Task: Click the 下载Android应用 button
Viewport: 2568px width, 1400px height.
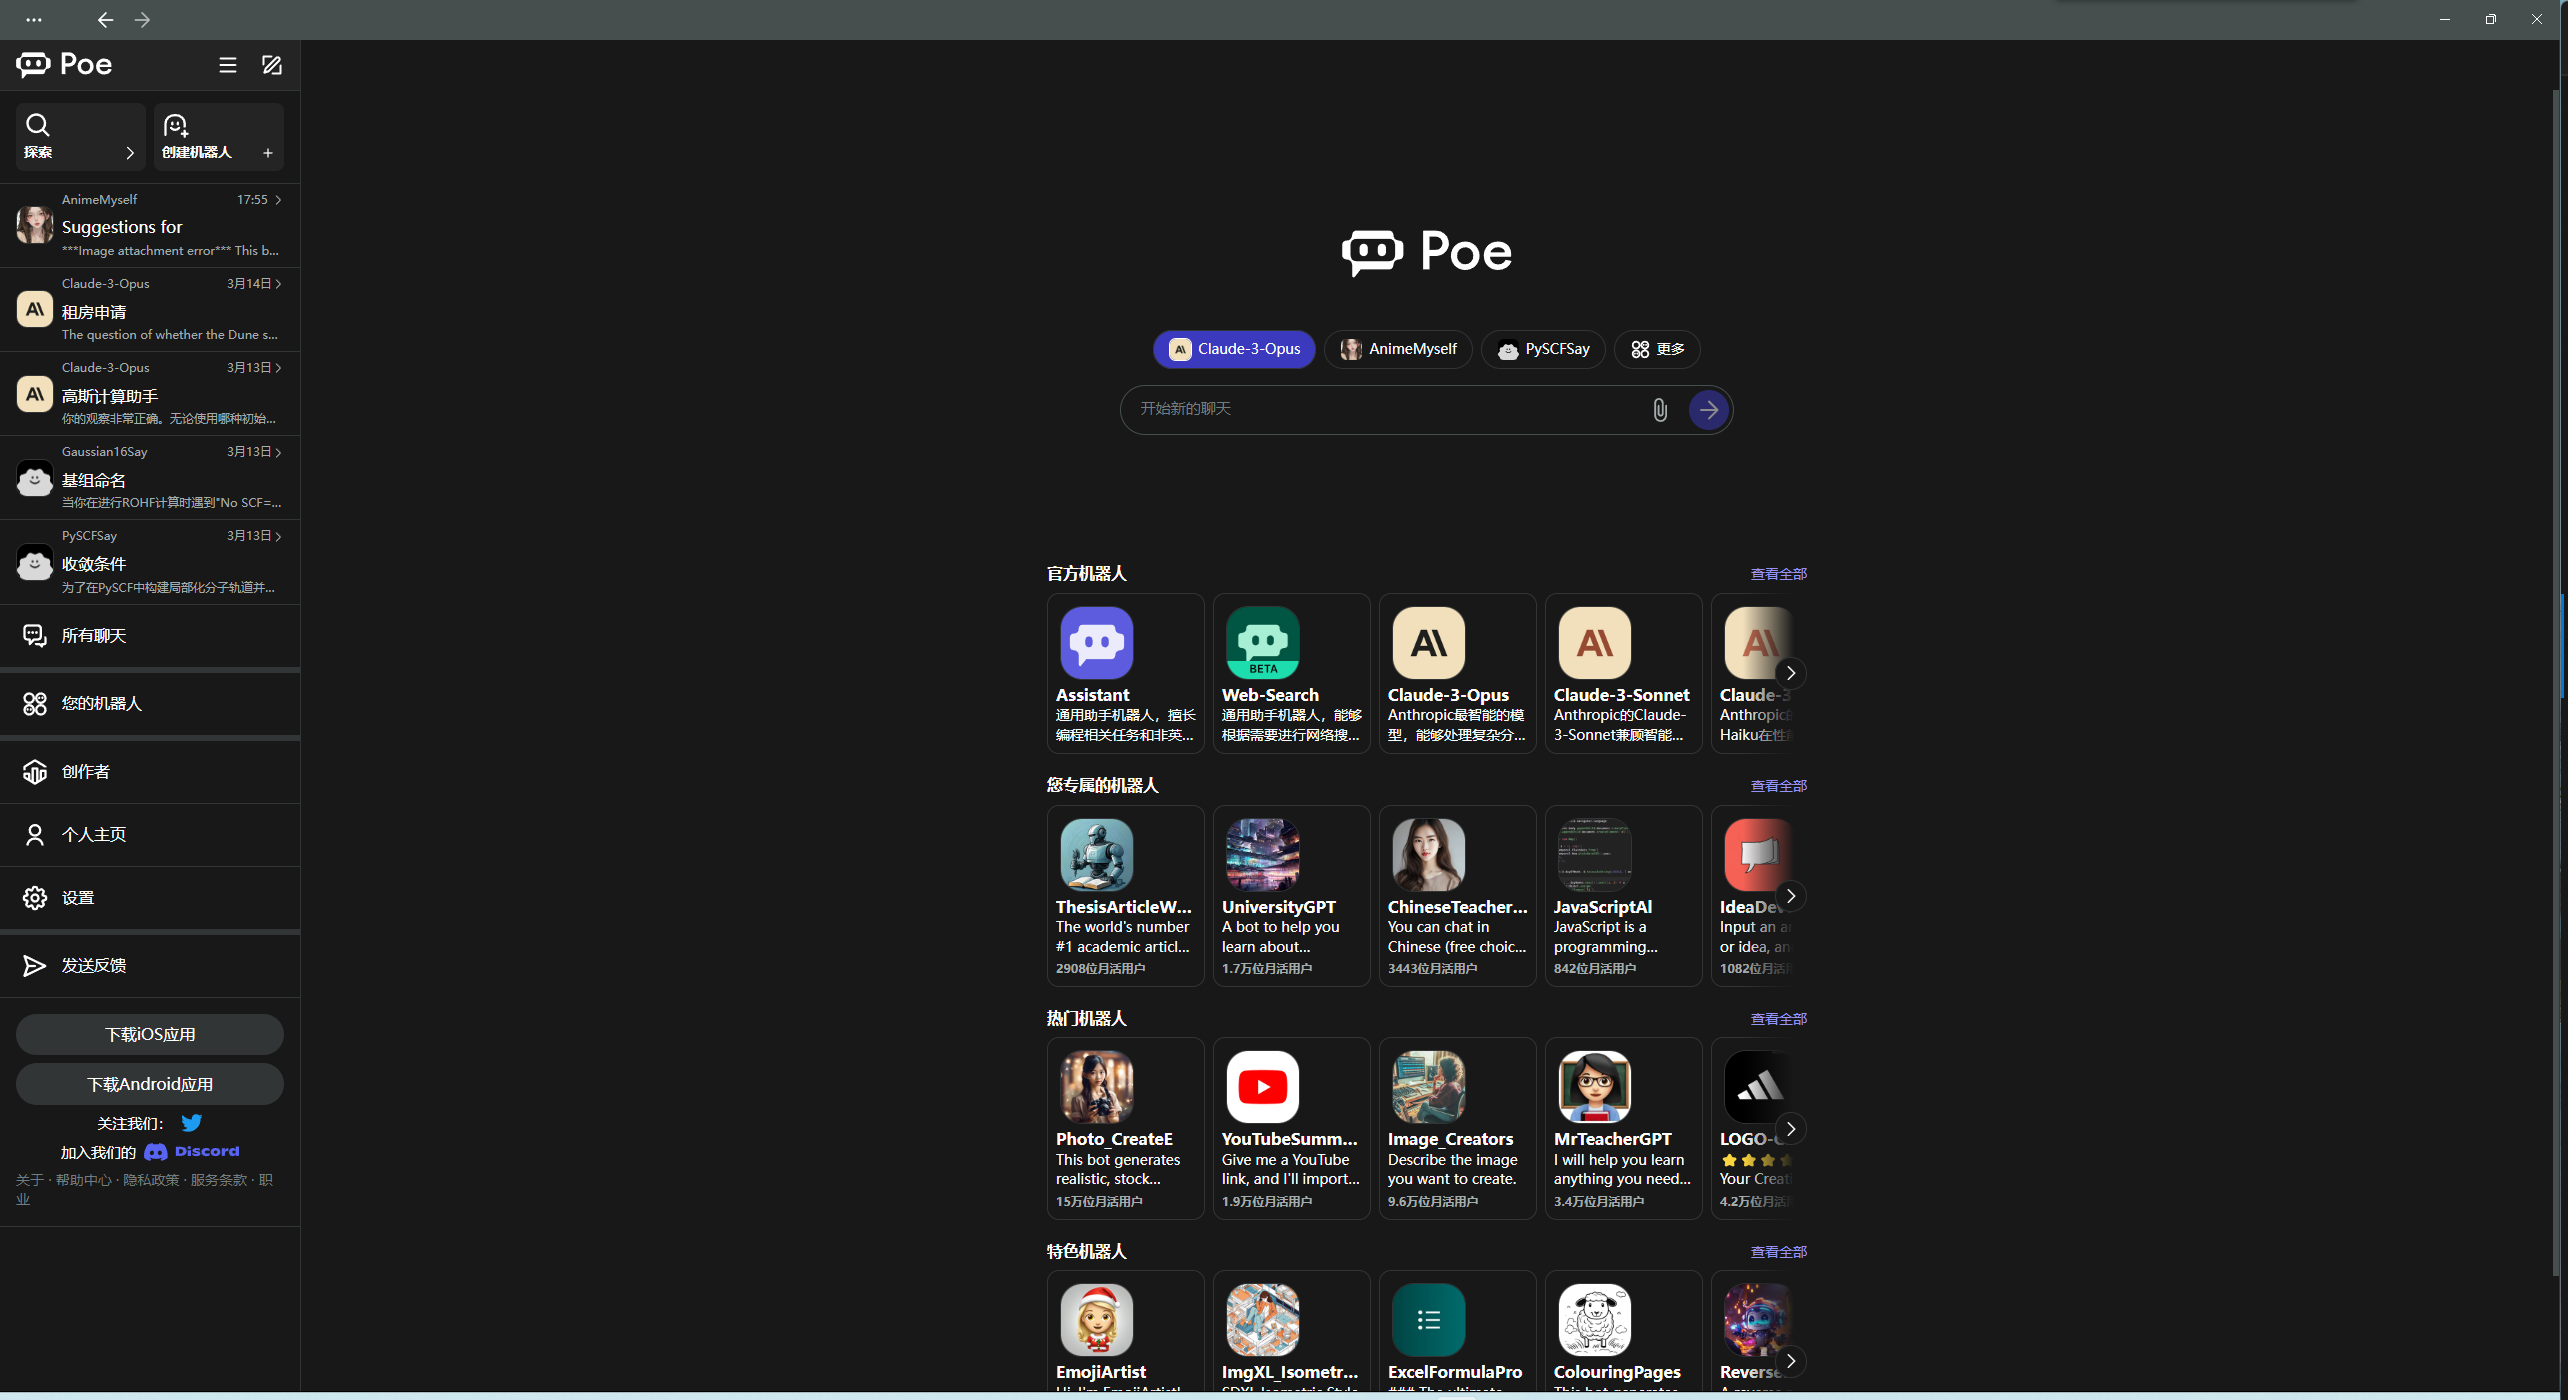Action: 150,1085
